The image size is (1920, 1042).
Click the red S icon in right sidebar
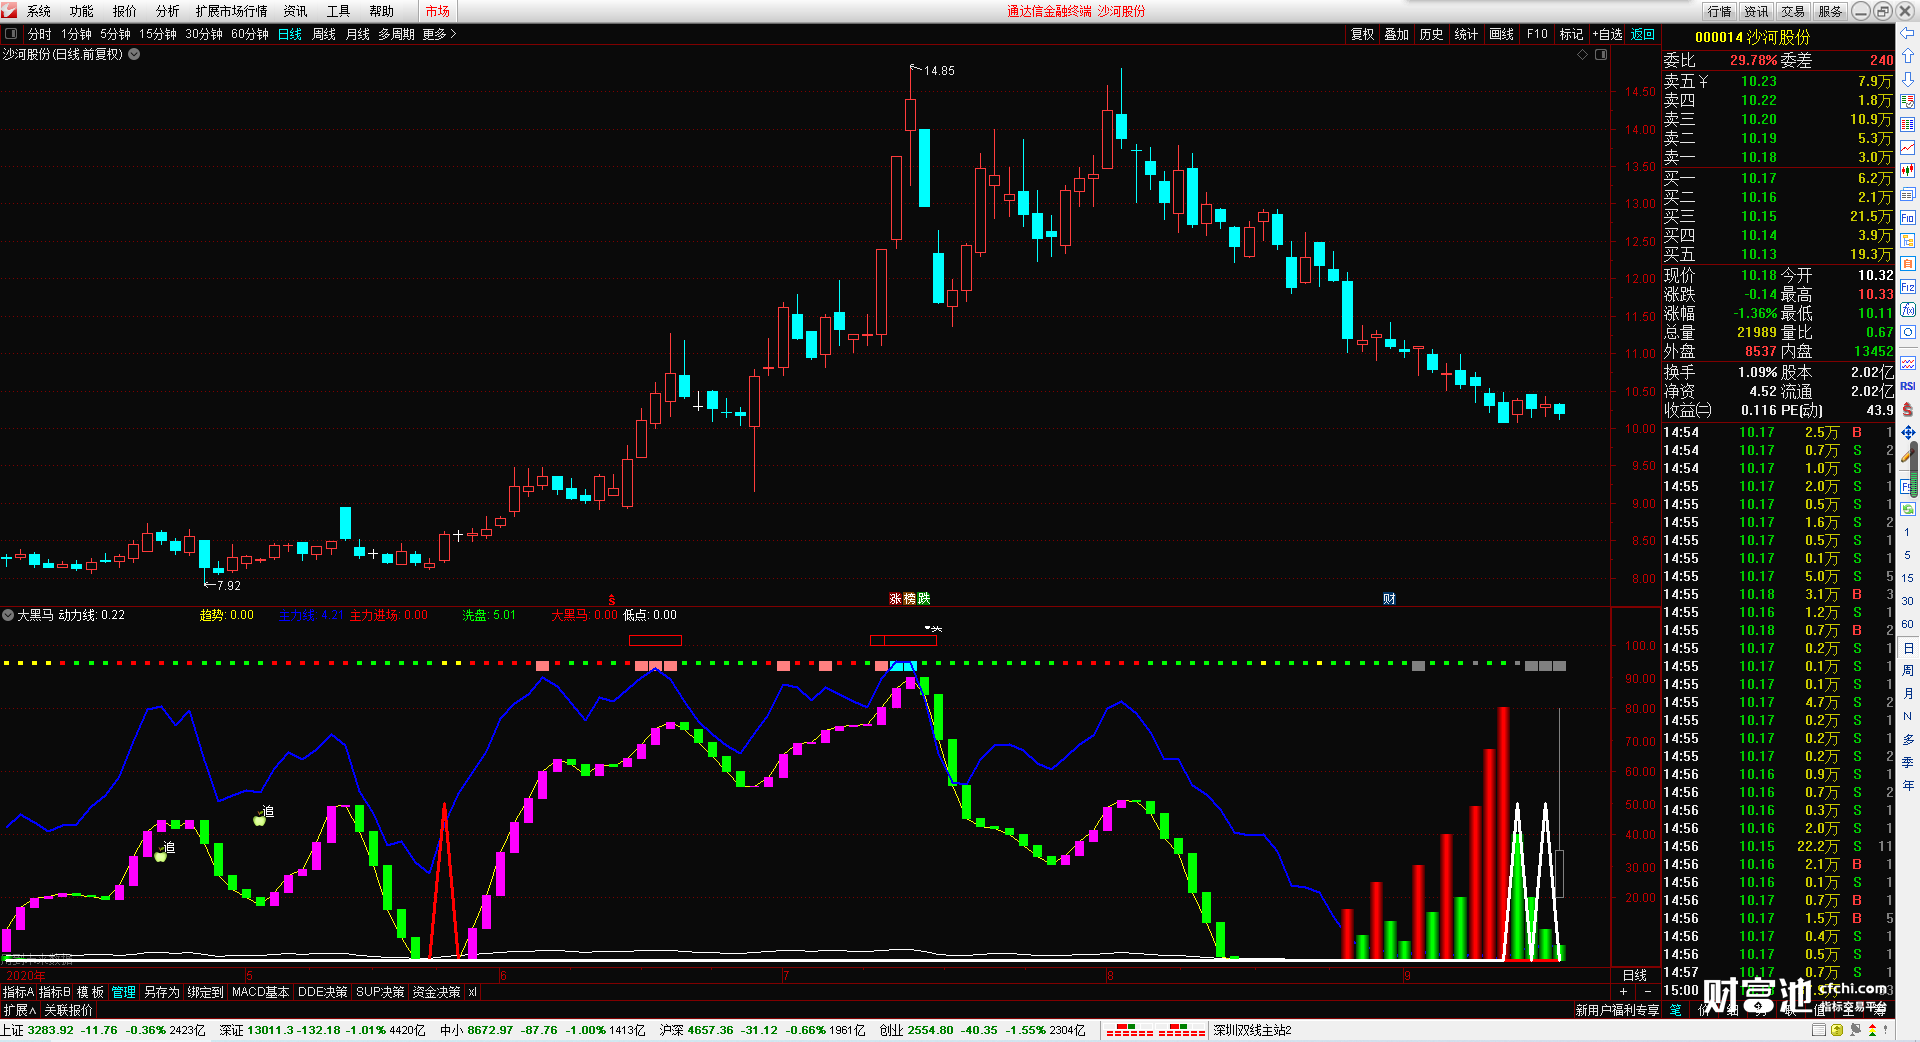tap(1908, 409)
